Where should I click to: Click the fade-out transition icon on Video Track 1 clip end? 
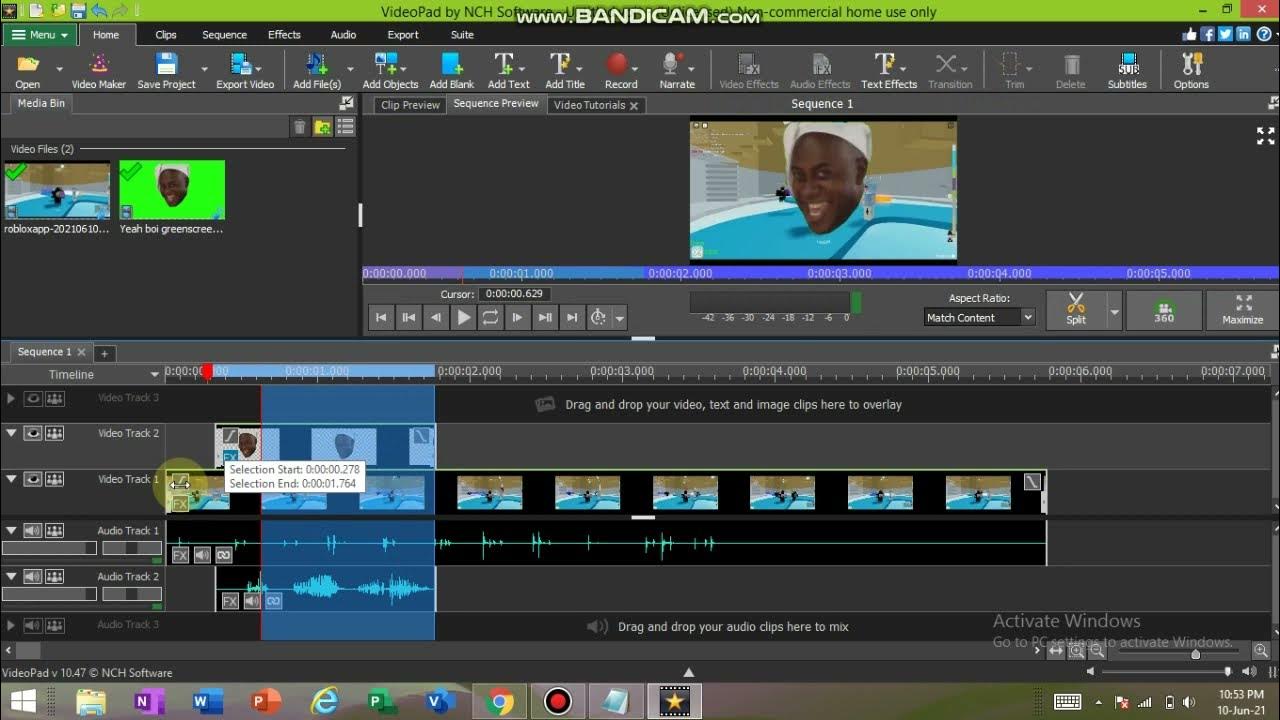(x=1032, y=482)
